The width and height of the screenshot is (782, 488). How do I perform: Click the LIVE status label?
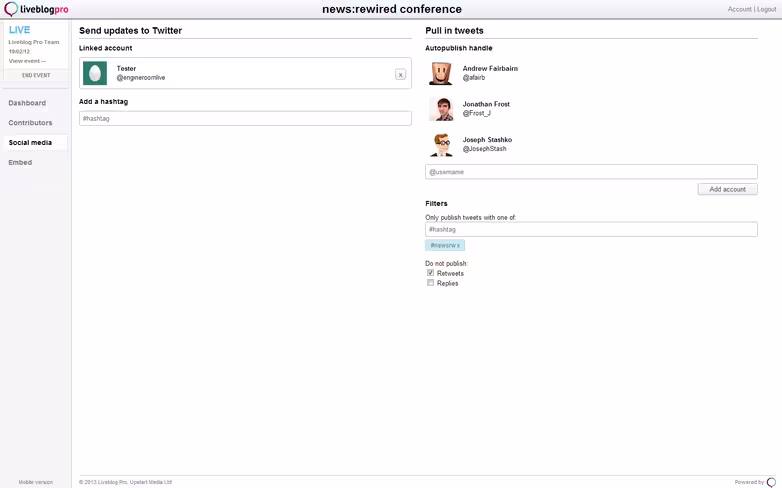tap(19, 30)
